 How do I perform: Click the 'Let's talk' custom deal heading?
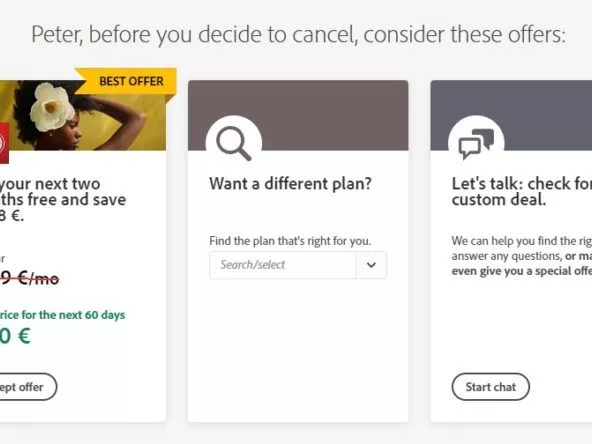click(x=522, y=191)
